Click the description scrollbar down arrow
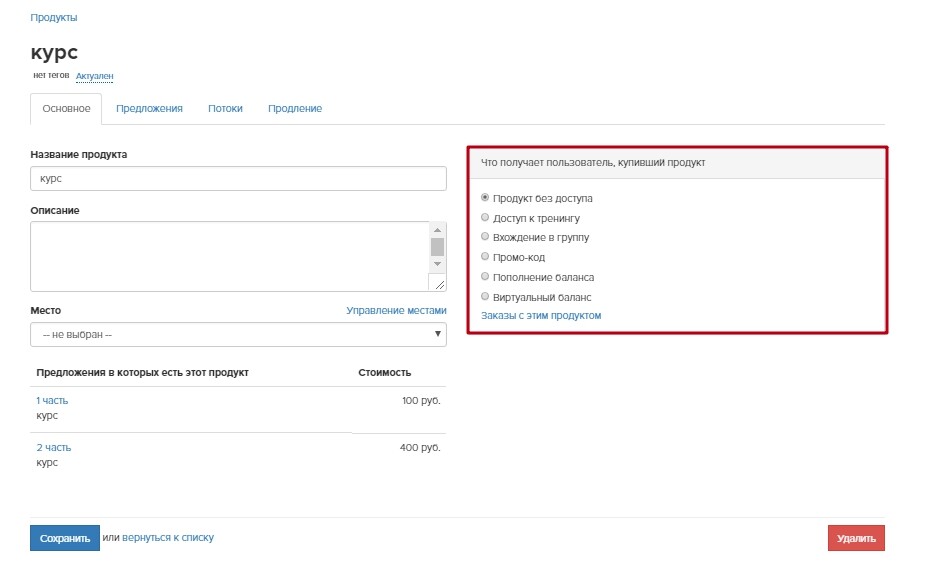 tap(437, 264)
